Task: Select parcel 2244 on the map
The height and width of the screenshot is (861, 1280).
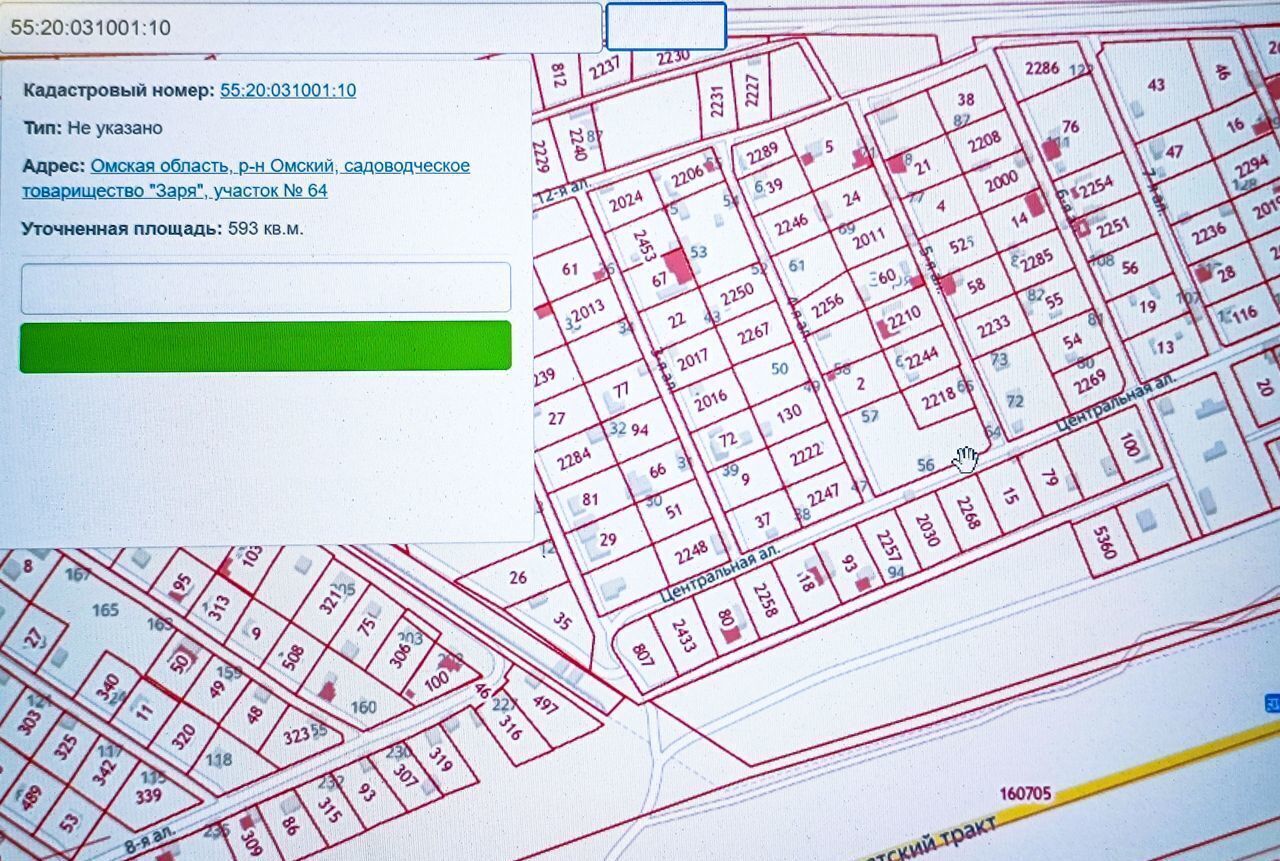Action: [923, 356]
